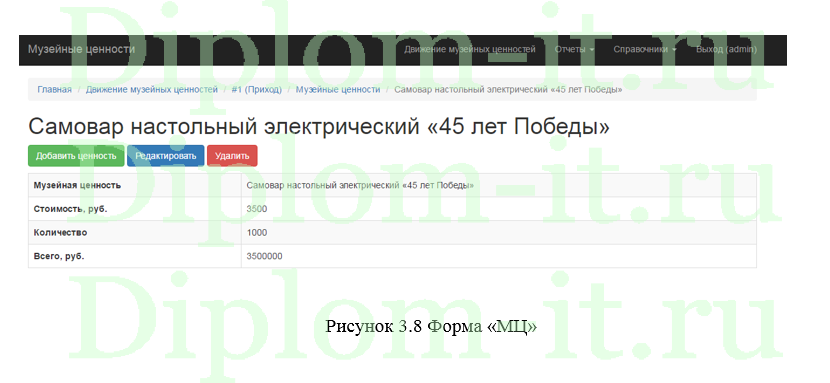
Task: Click the value 1000 in the table
Action: click(x=257, y=233)
